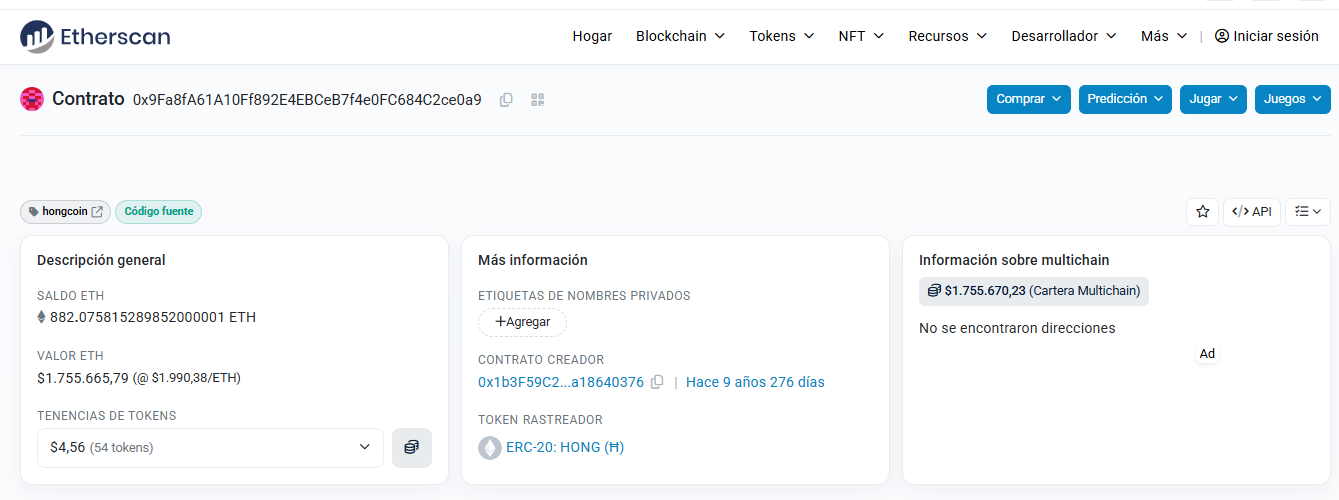Click the user icon by Iniciar sesión
The width and height of the screenshot is (1339, 500).
pos(1222,36)
